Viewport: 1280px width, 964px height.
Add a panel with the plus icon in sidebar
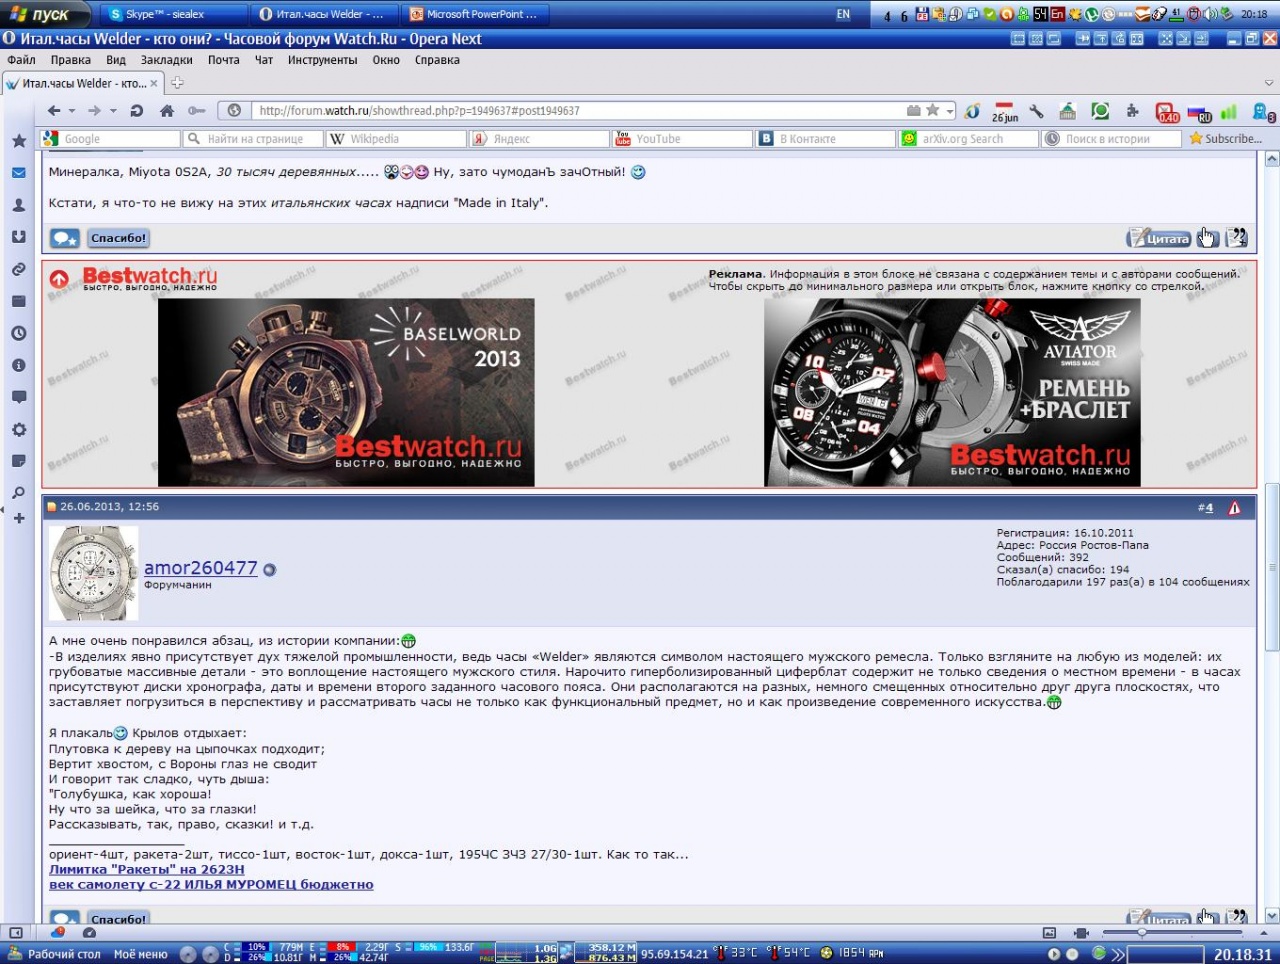pyautogui.click(x=19, y=518)
